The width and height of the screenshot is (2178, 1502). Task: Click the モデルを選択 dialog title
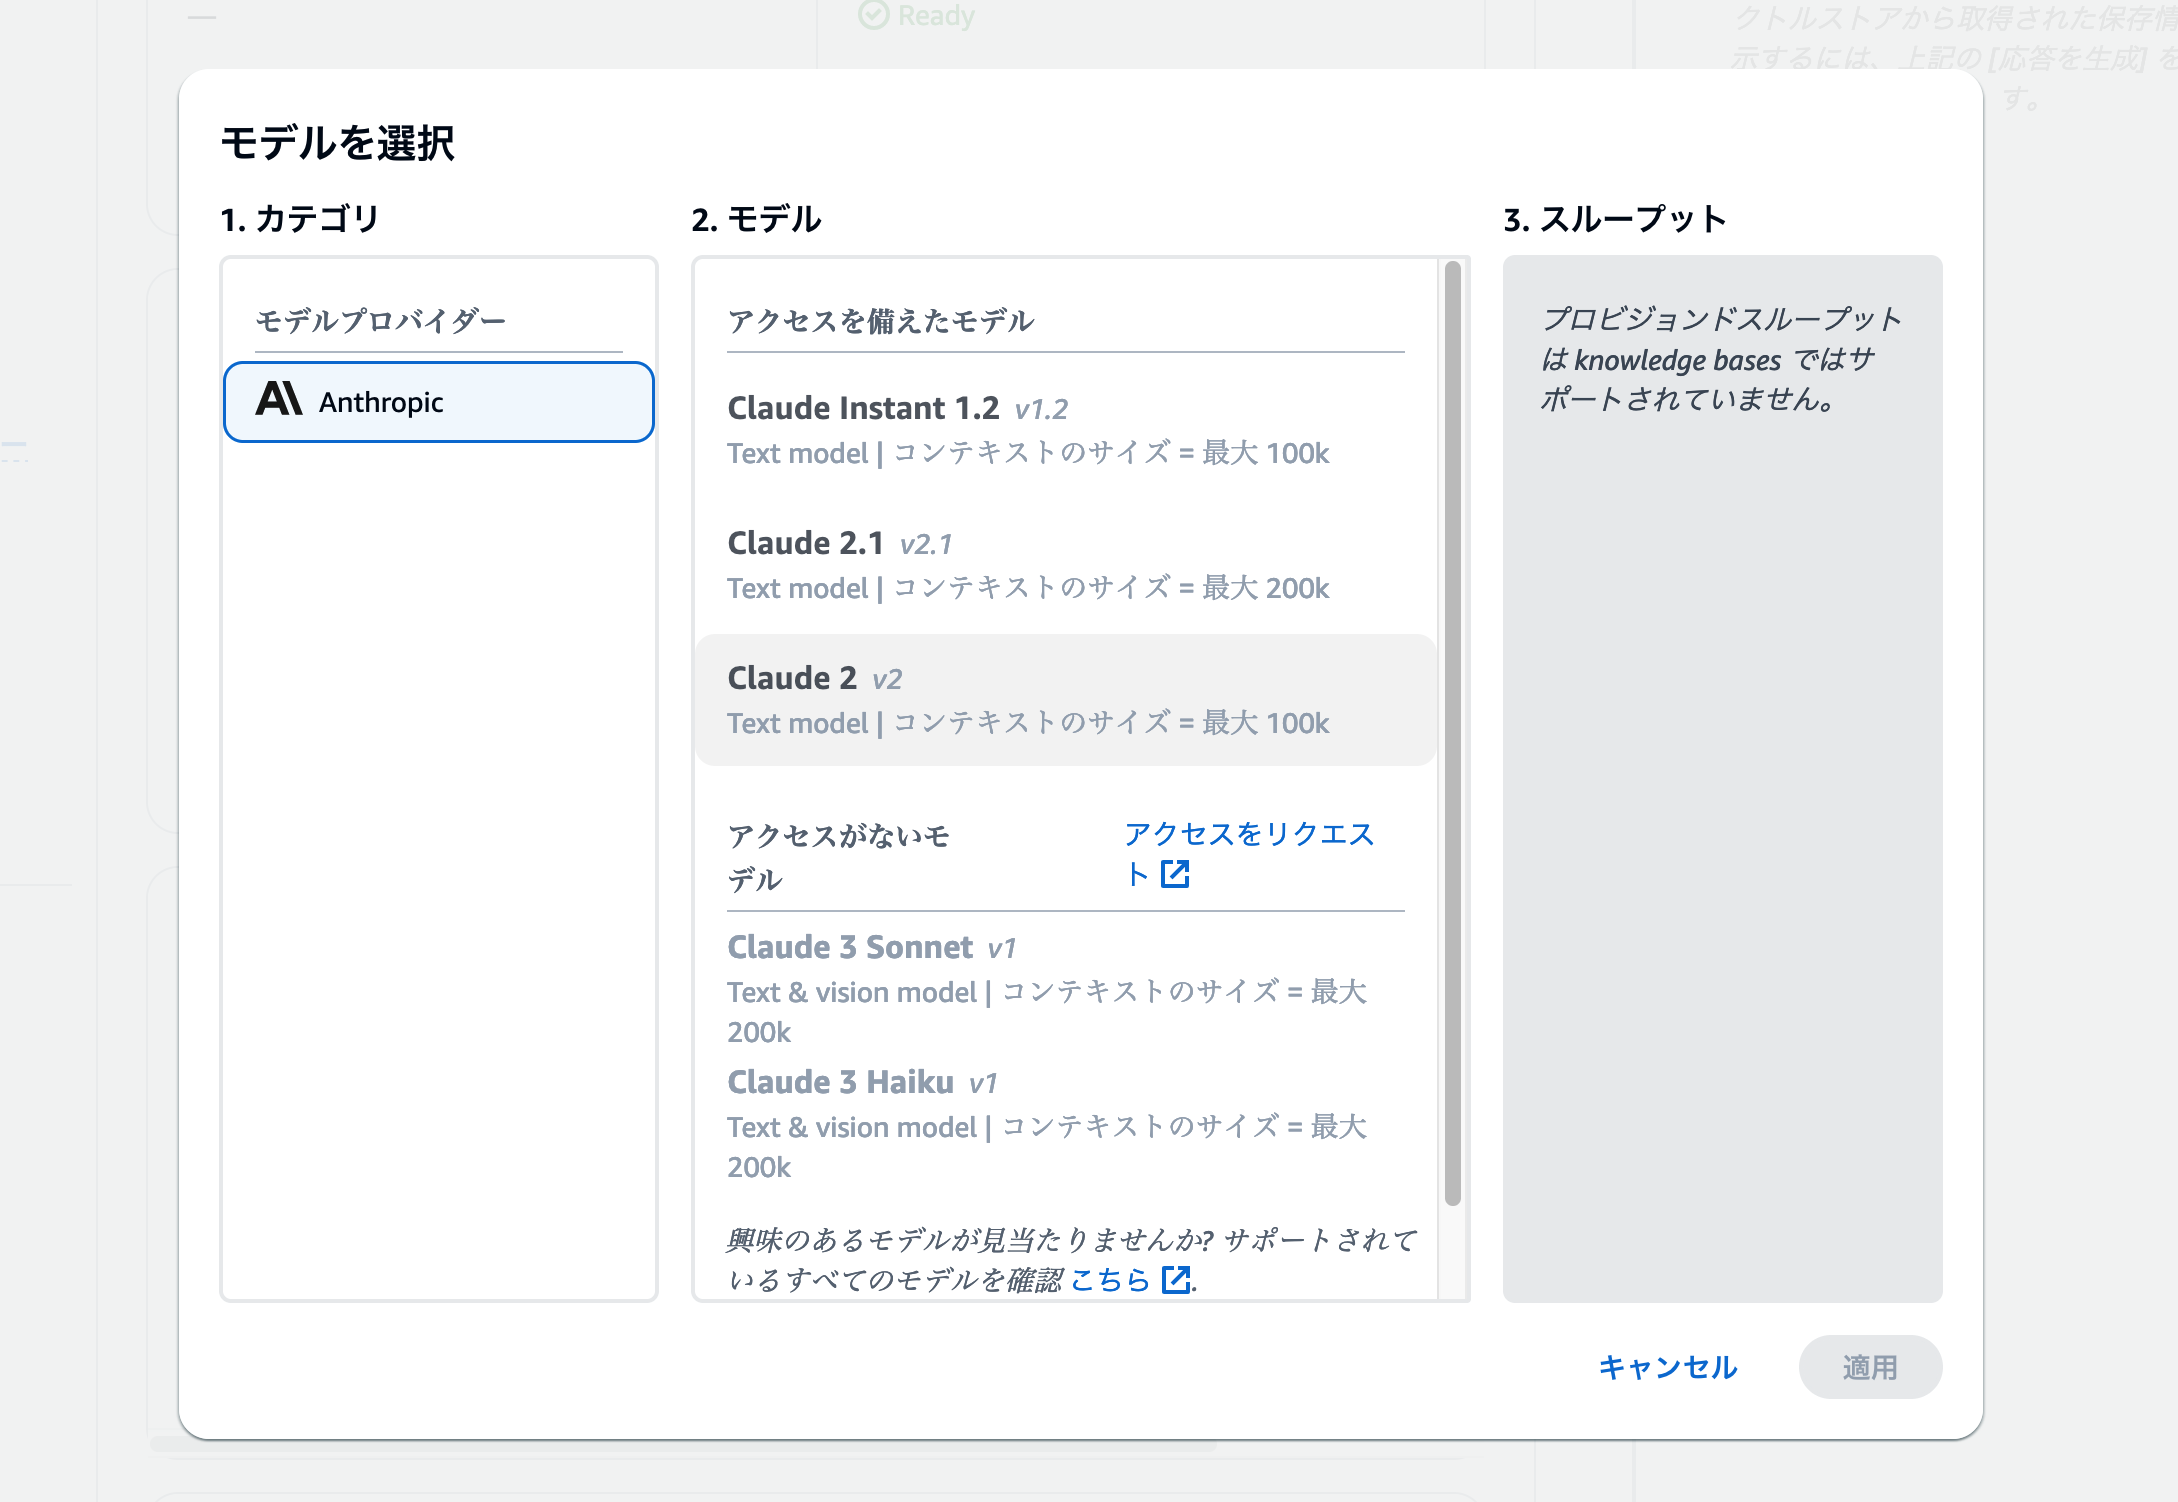[340, 142]
